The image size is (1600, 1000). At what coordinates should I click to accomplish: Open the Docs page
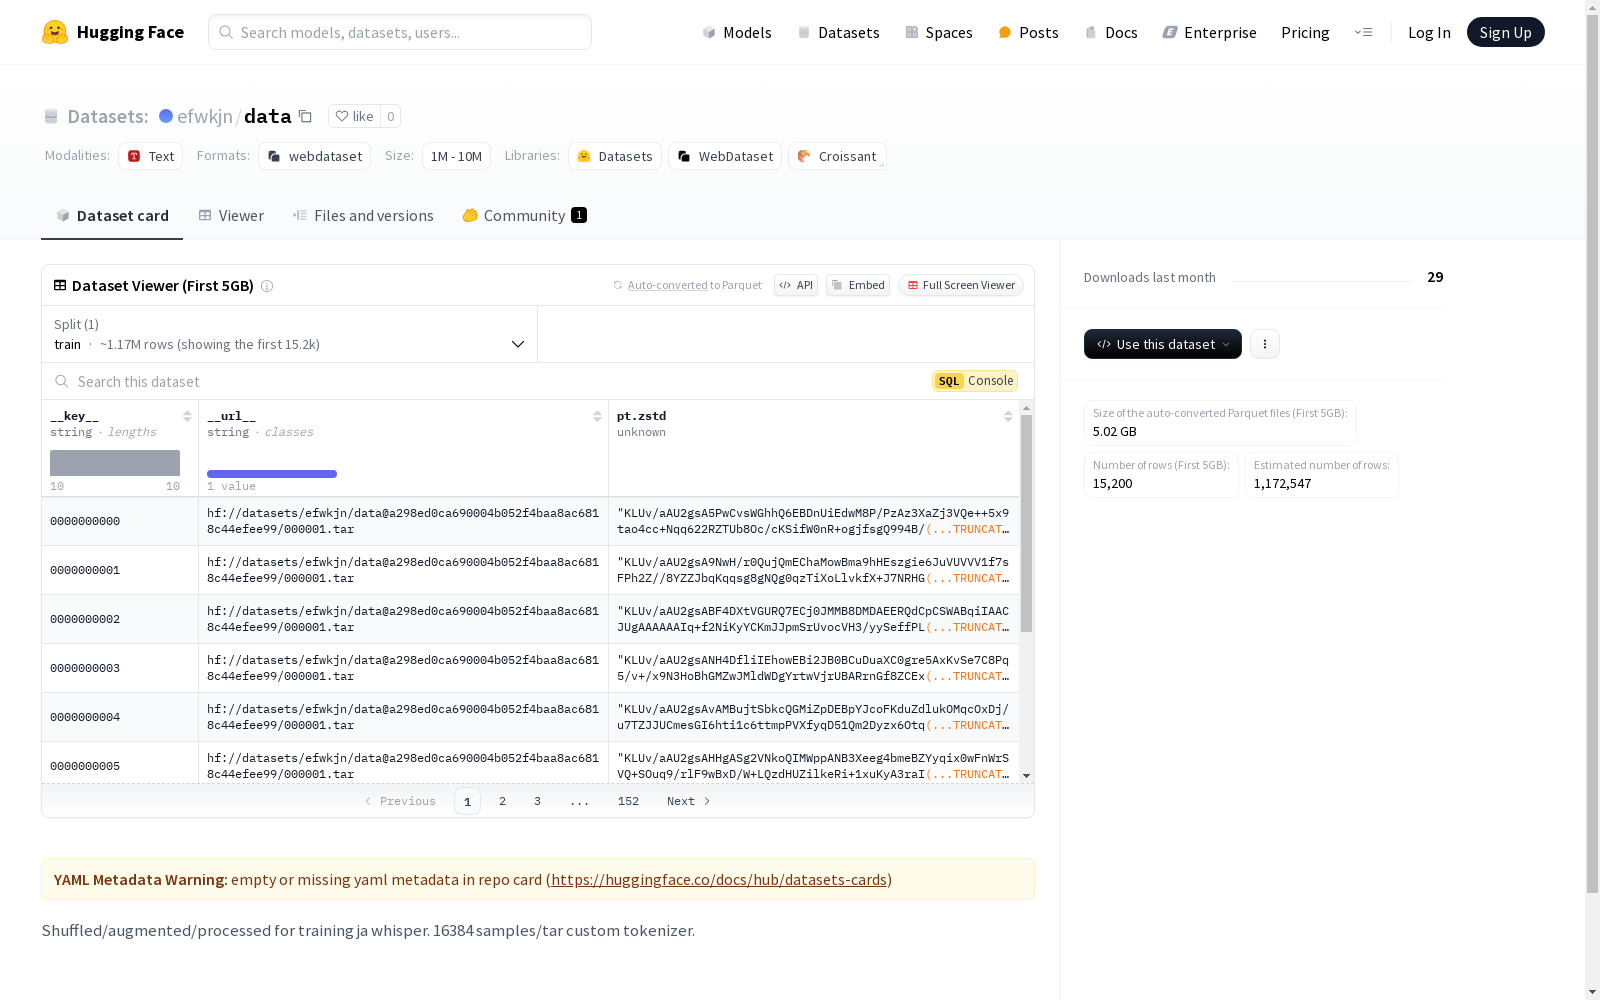(x=1111, y=32)
